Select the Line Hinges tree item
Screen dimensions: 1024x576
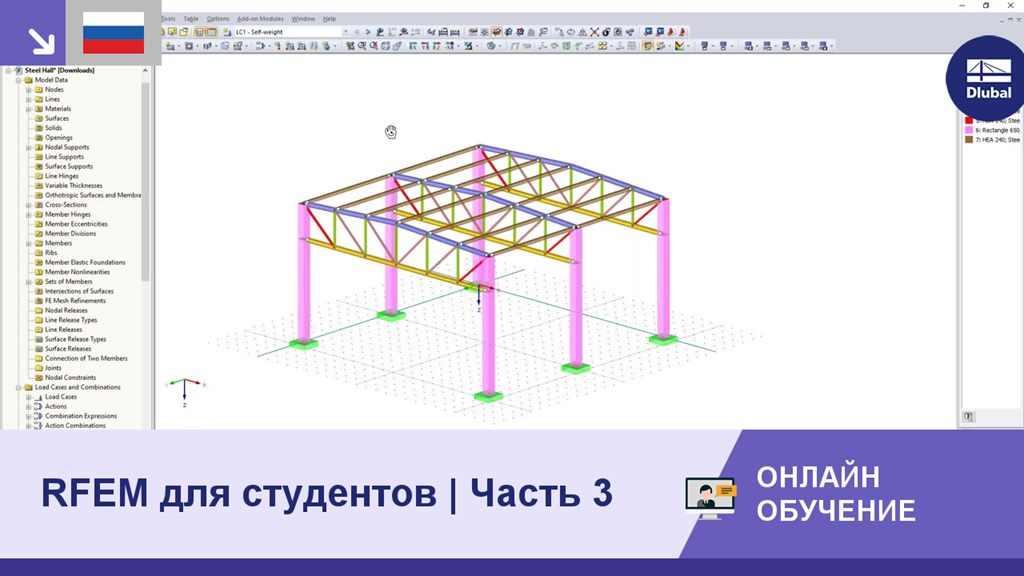point(61,176)
